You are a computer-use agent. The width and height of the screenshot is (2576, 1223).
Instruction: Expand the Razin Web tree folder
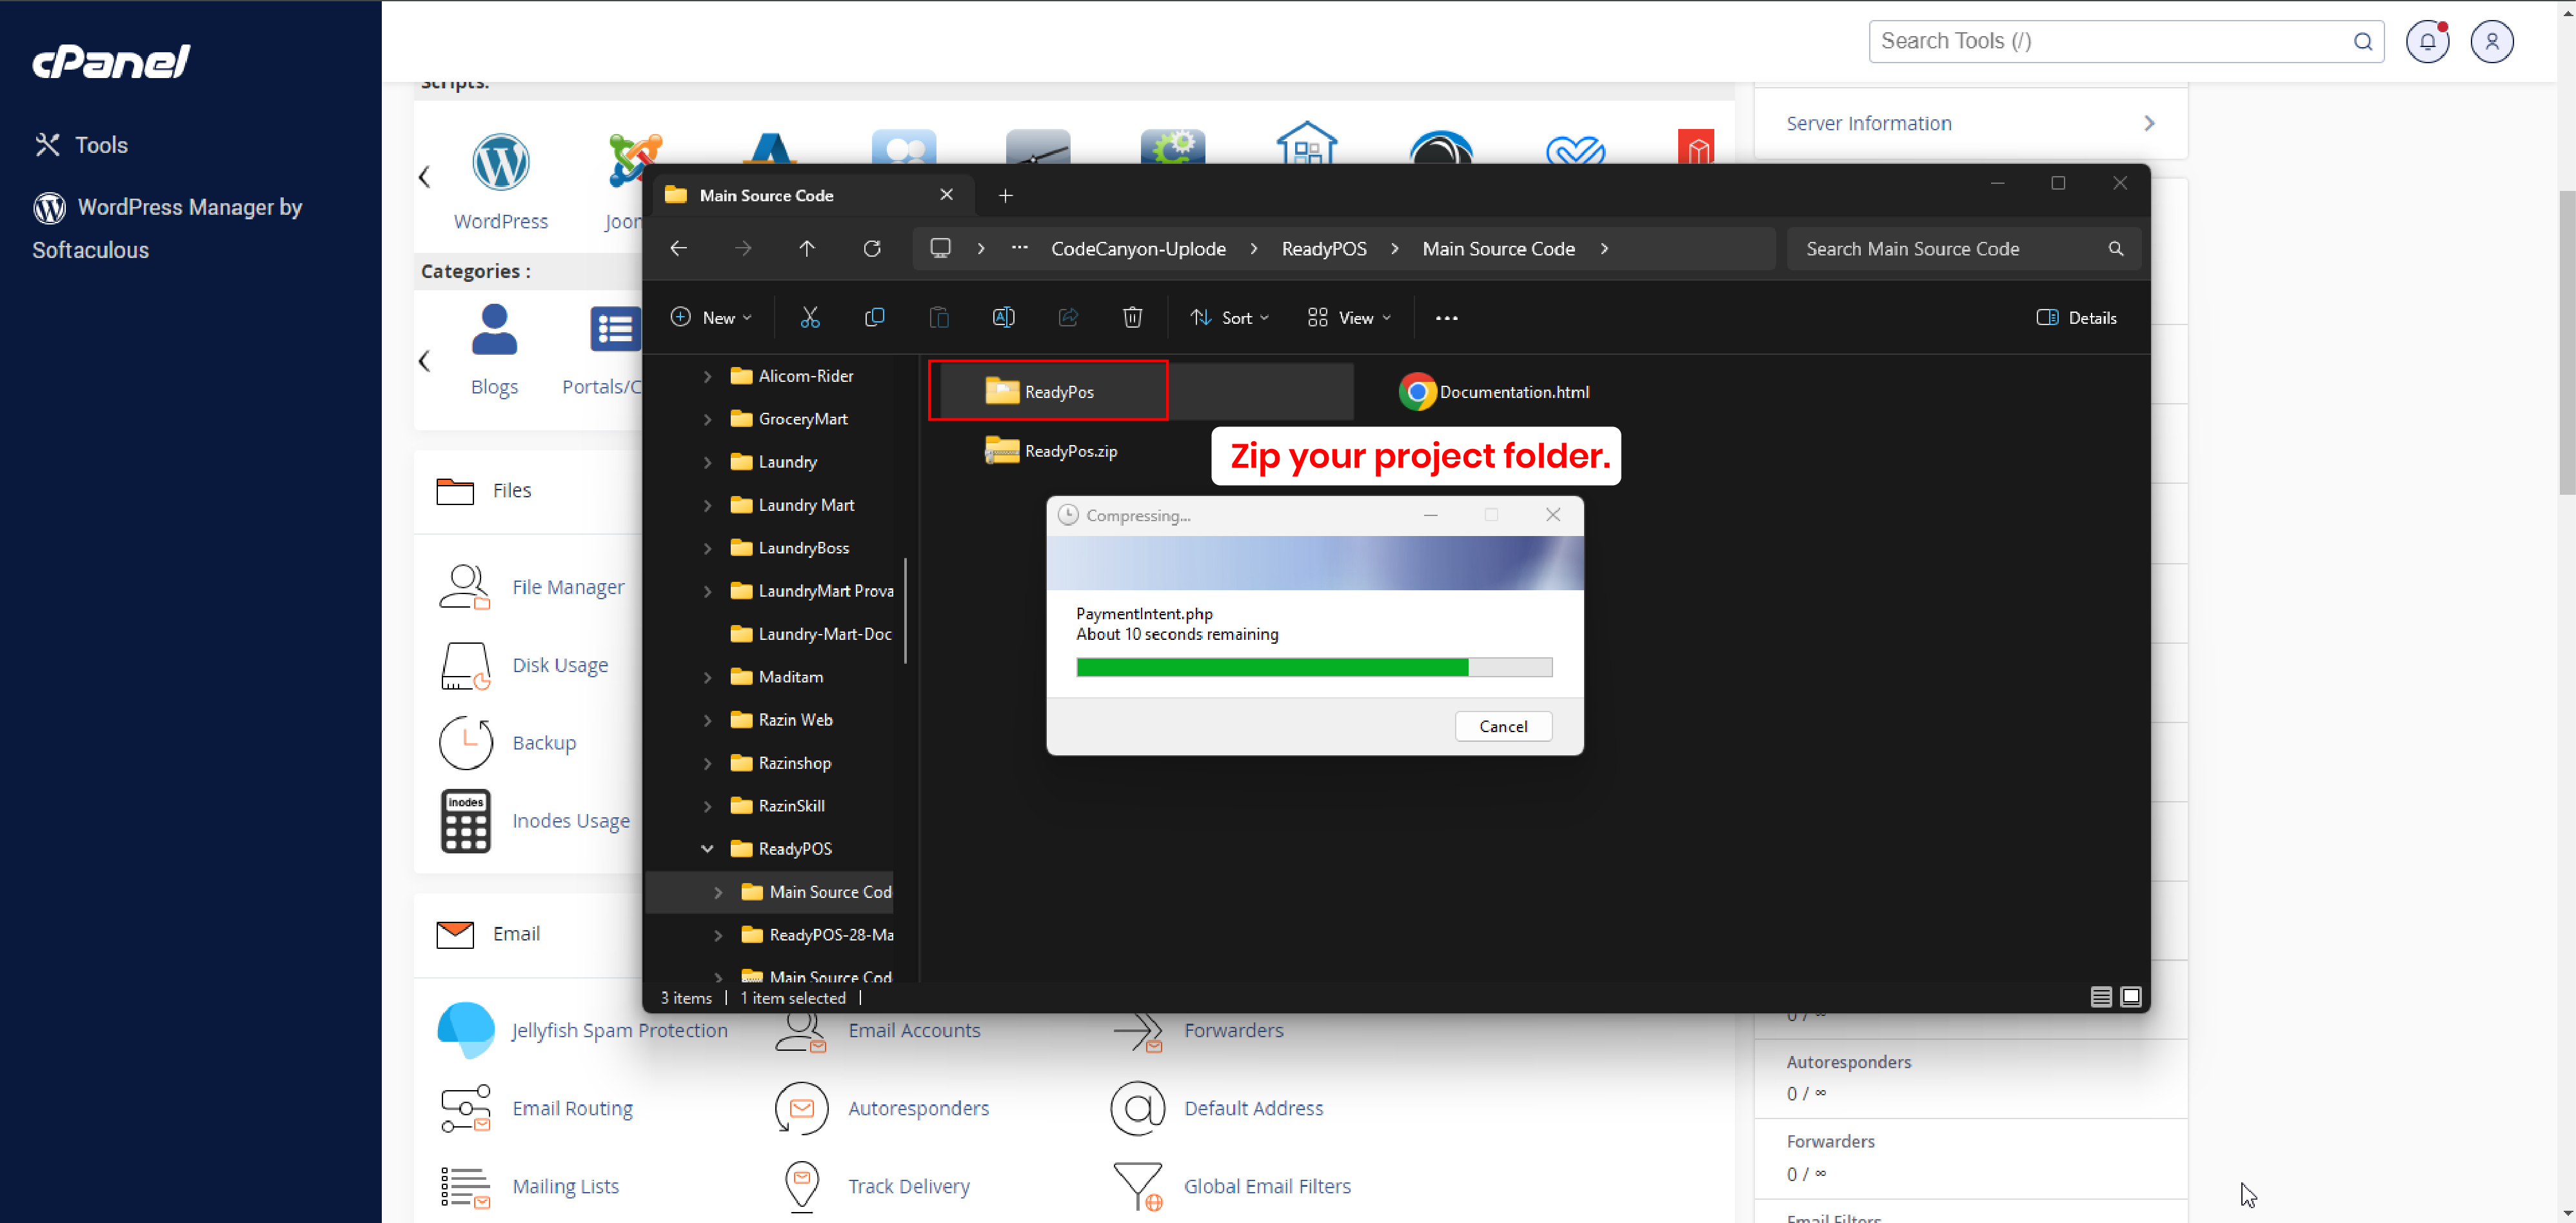pos(707,720)
